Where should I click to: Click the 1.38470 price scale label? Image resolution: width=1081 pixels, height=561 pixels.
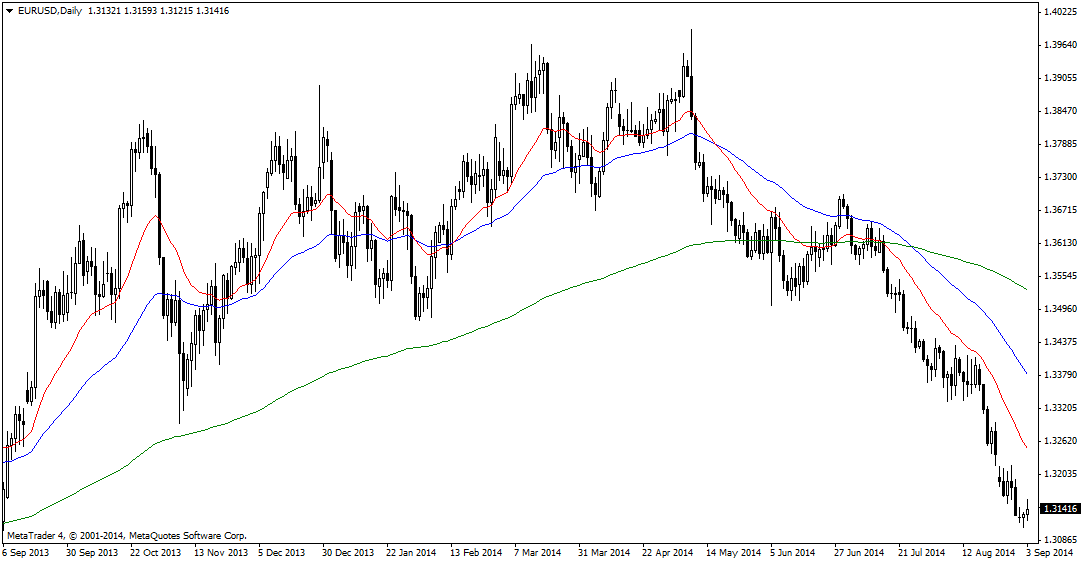(1060, 111)
